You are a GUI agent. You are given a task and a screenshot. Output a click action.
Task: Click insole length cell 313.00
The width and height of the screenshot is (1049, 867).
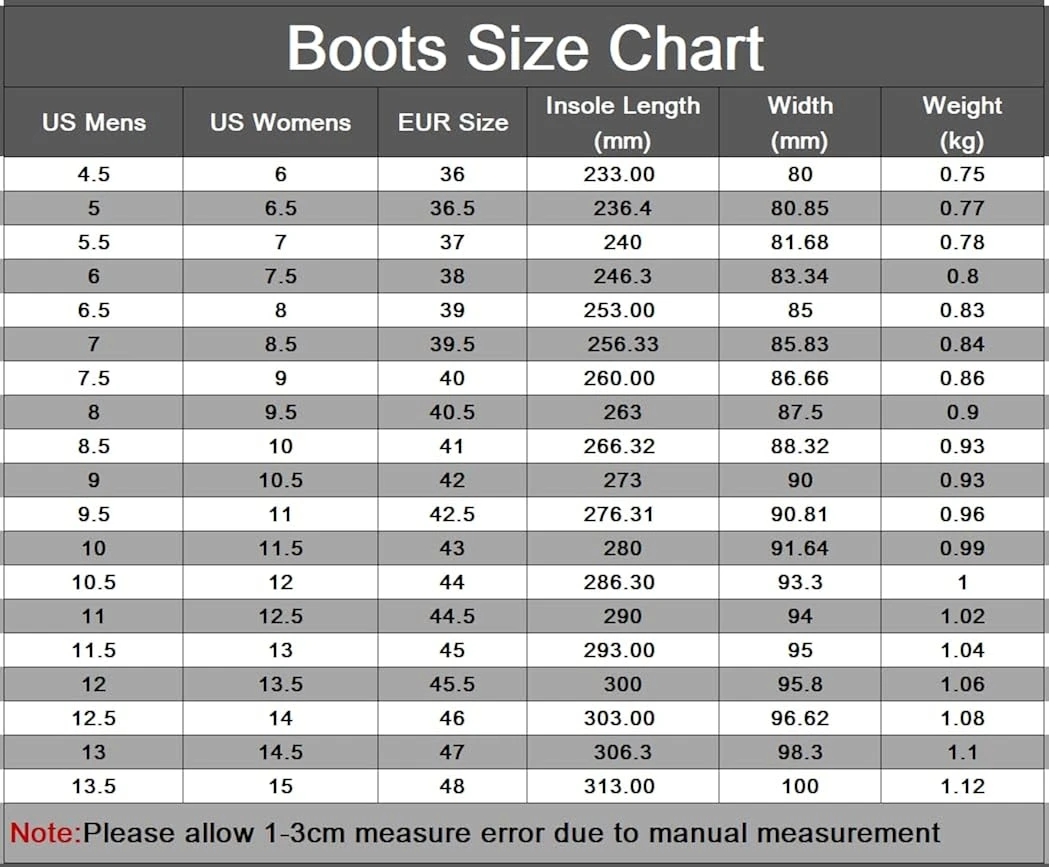[620, 786]
